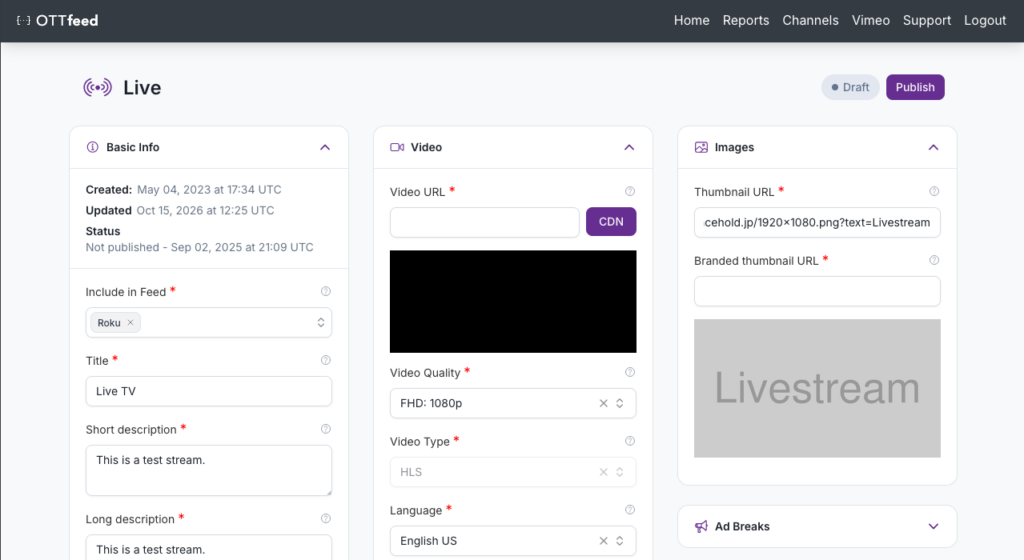
Task: Click the Title input field
Action: click(x=209, y=391)
